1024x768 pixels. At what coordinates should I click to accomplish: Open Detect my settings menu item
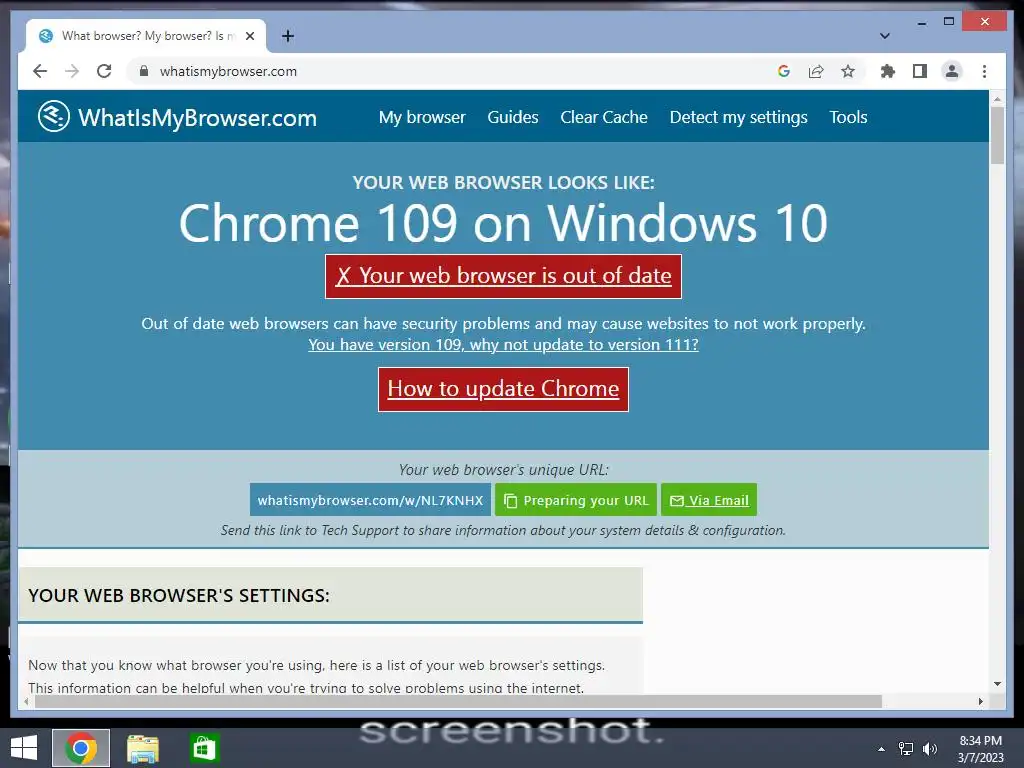tap(739, 118)
